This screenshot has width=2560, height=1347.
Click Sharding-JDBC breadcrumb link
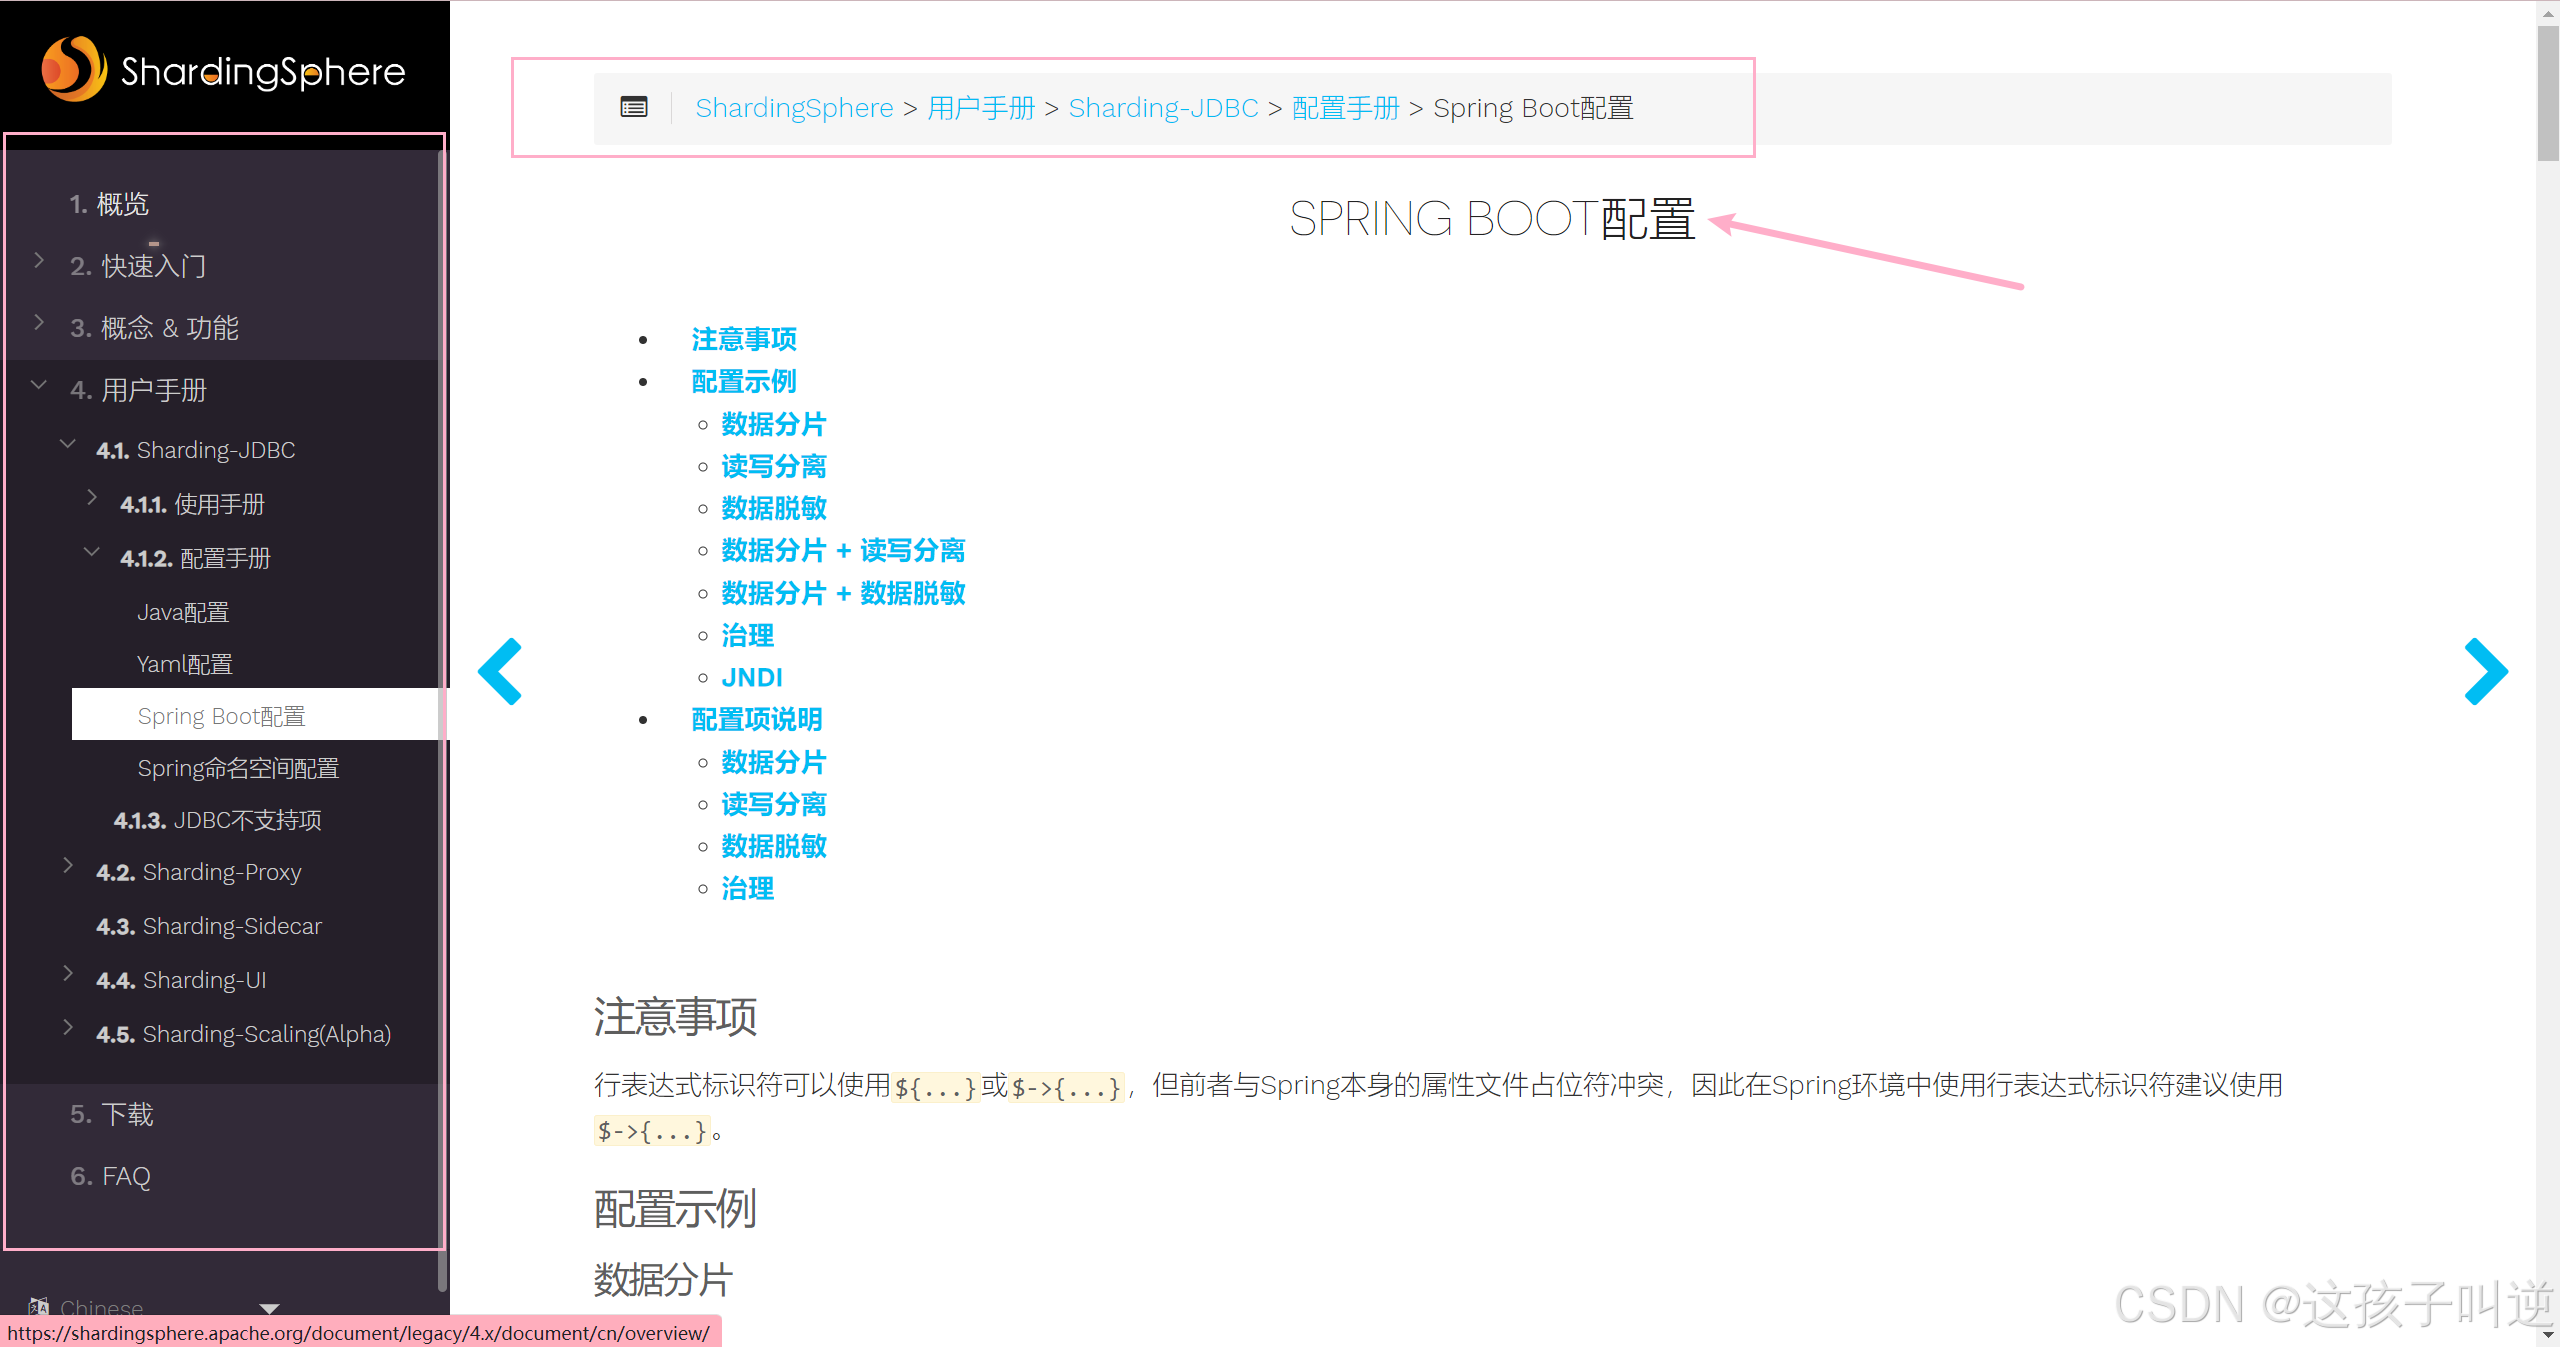point(1163,108)
